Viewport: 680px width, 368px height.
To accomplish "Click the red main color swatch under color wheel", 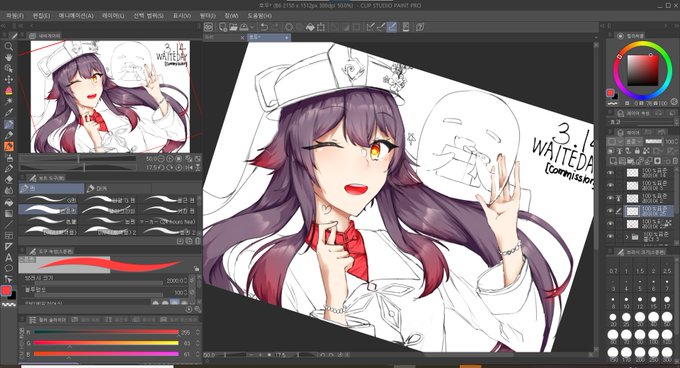I will pos(611,93).
